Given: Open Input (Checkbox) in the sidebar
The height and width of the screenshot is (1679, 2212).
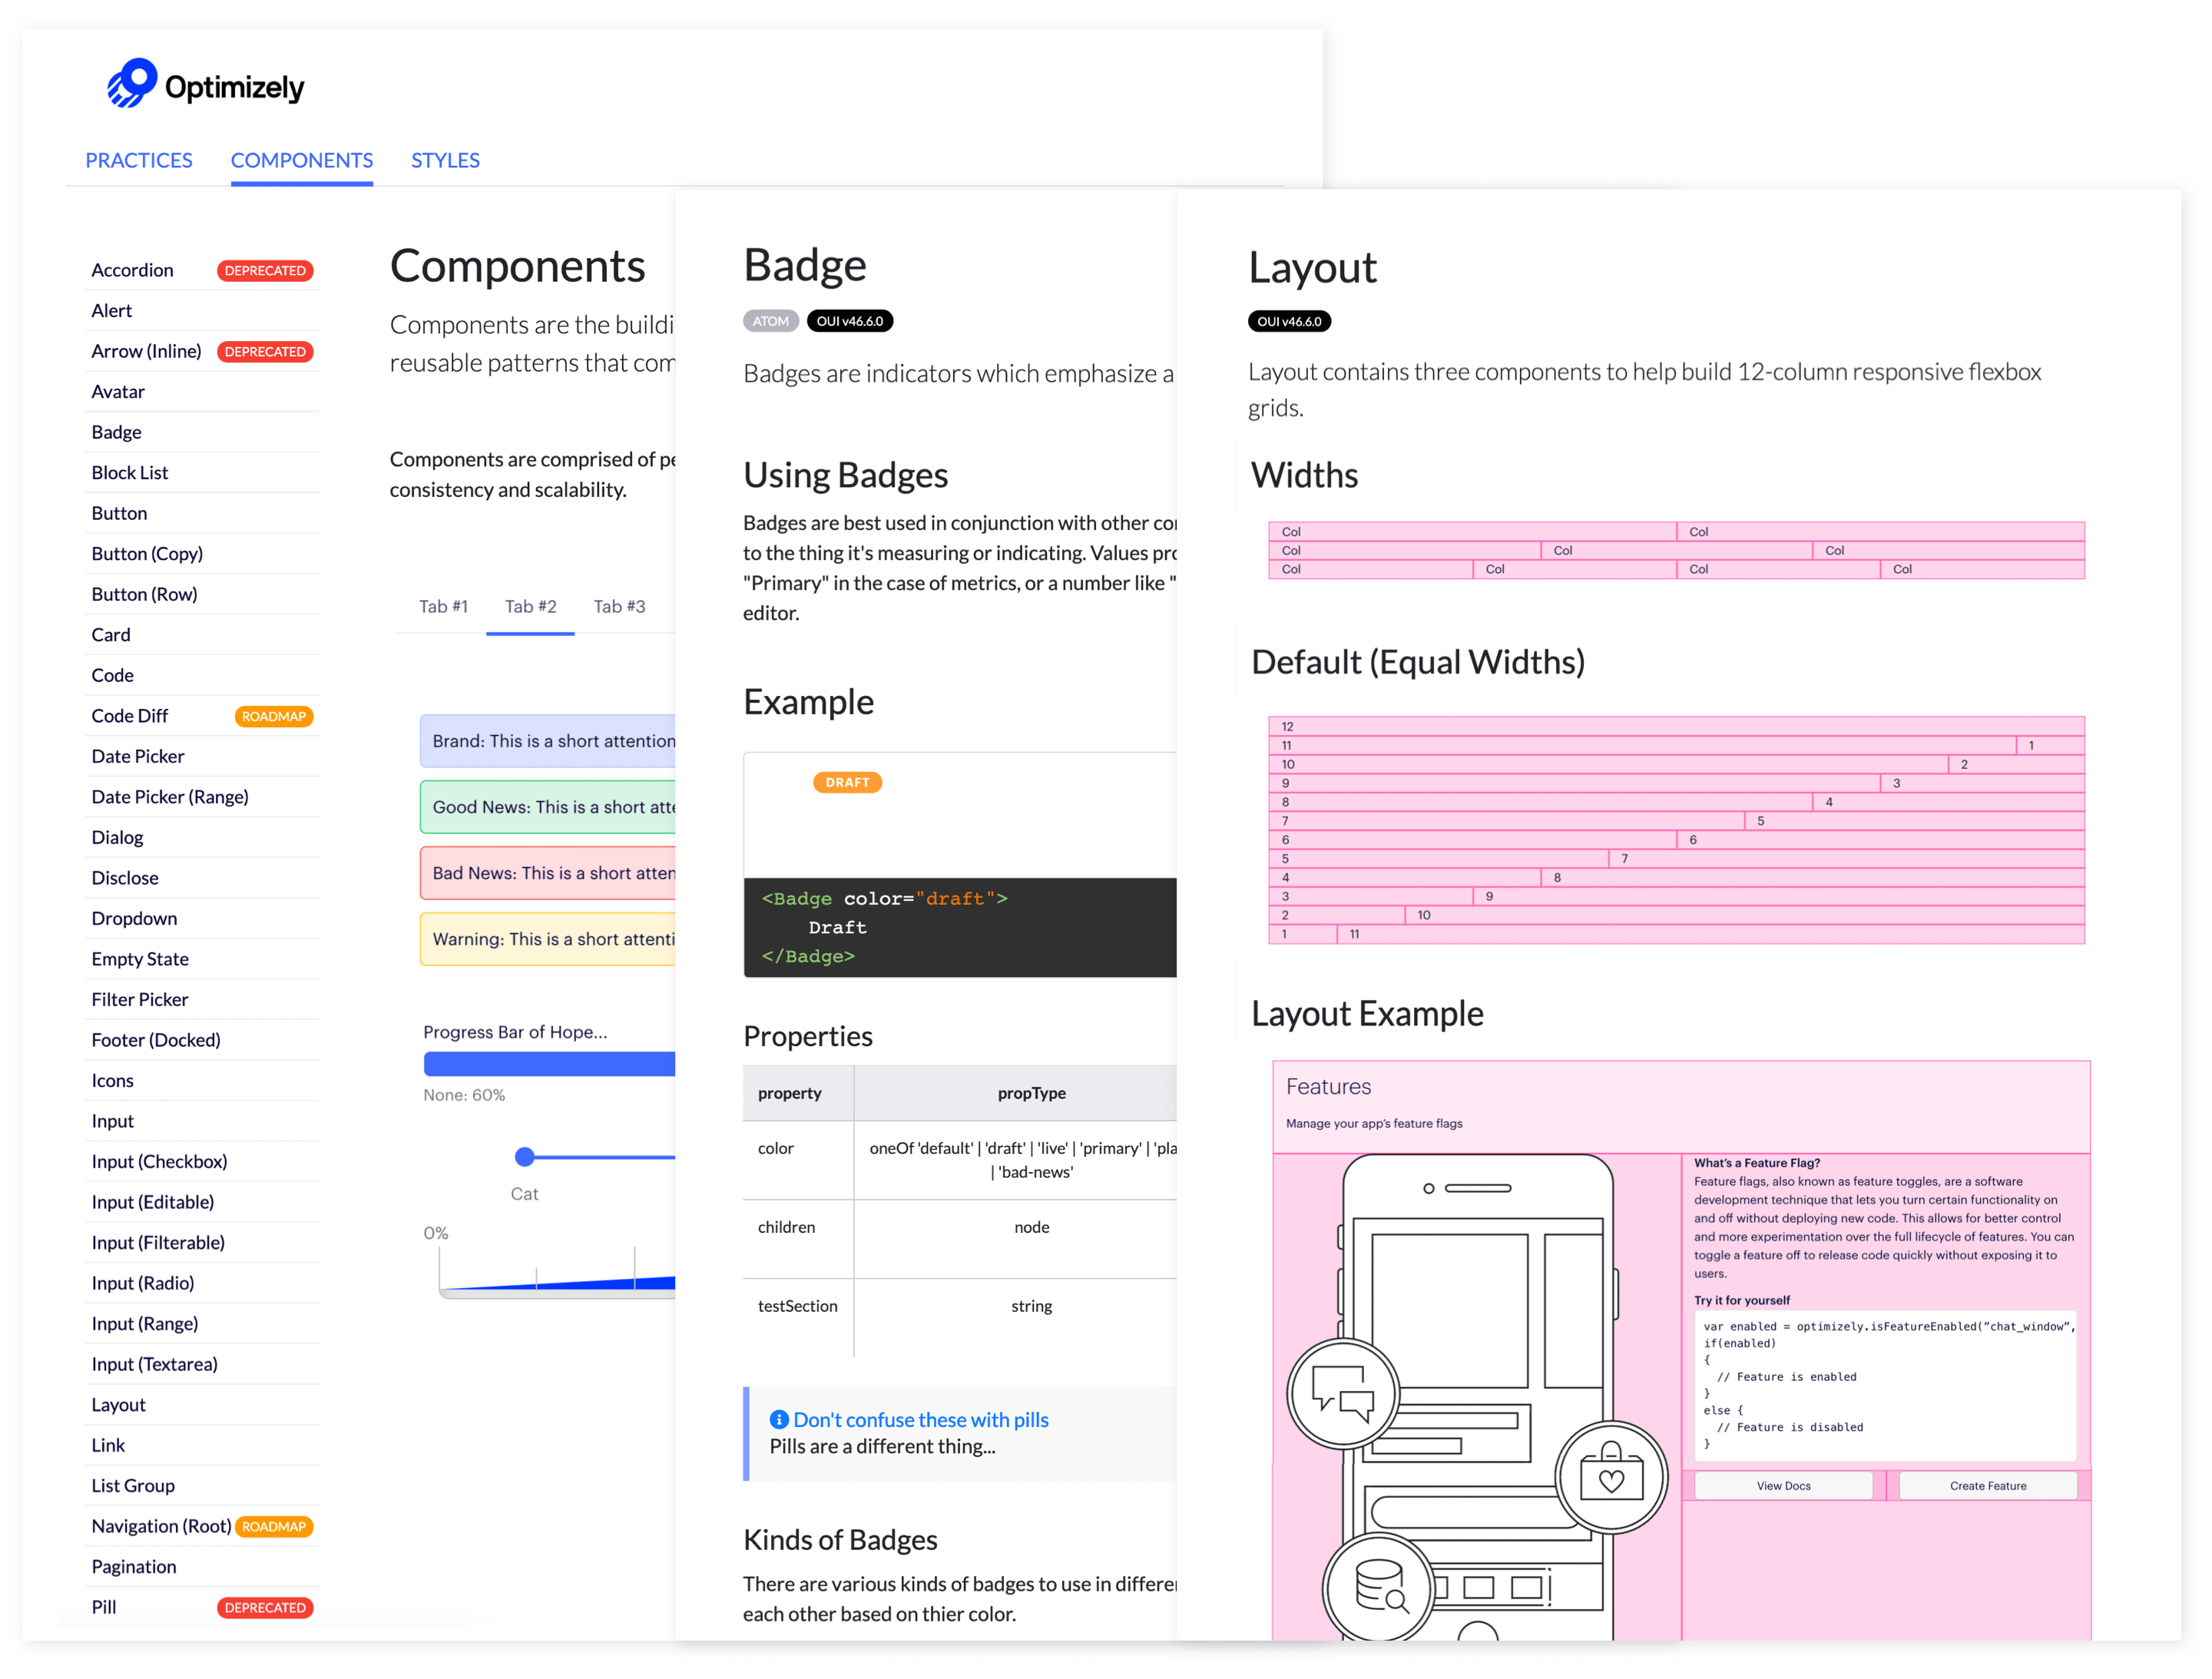Looking at the screenshot, I should tap(159, 1162).
